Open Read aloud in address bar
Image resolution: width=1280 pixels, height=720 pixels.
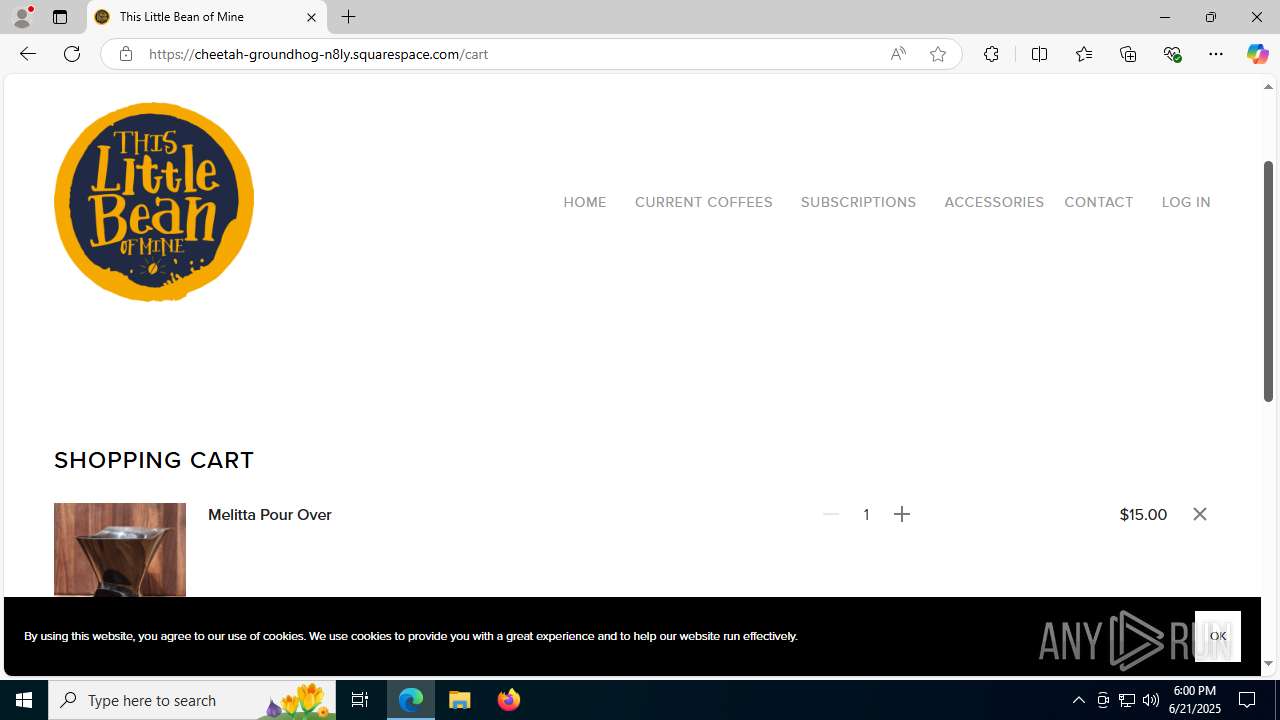[x=898, y=54]
